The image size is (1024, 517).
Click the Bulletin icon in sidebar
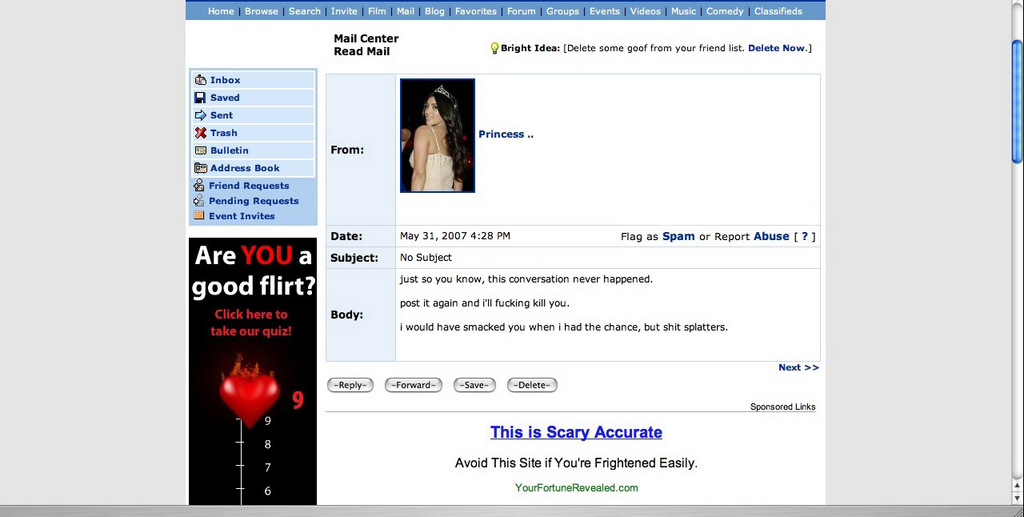pyautogui.click(x=200, y=150)
